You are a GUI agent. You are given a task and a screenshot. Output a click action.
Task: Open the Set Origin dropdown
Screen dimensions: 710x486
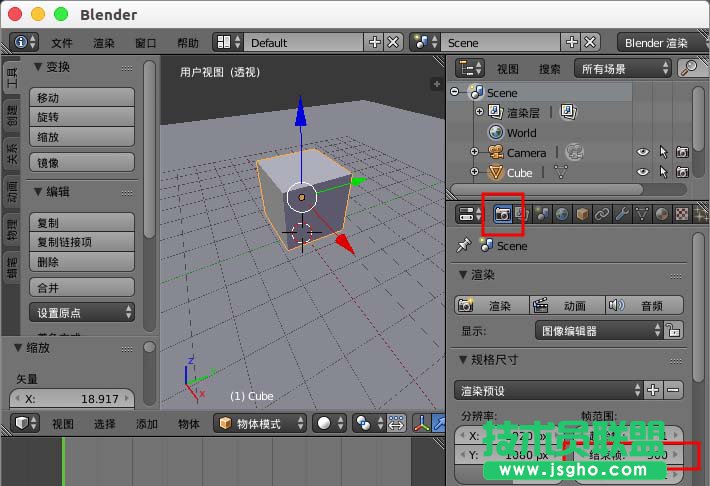coord(82,313)
